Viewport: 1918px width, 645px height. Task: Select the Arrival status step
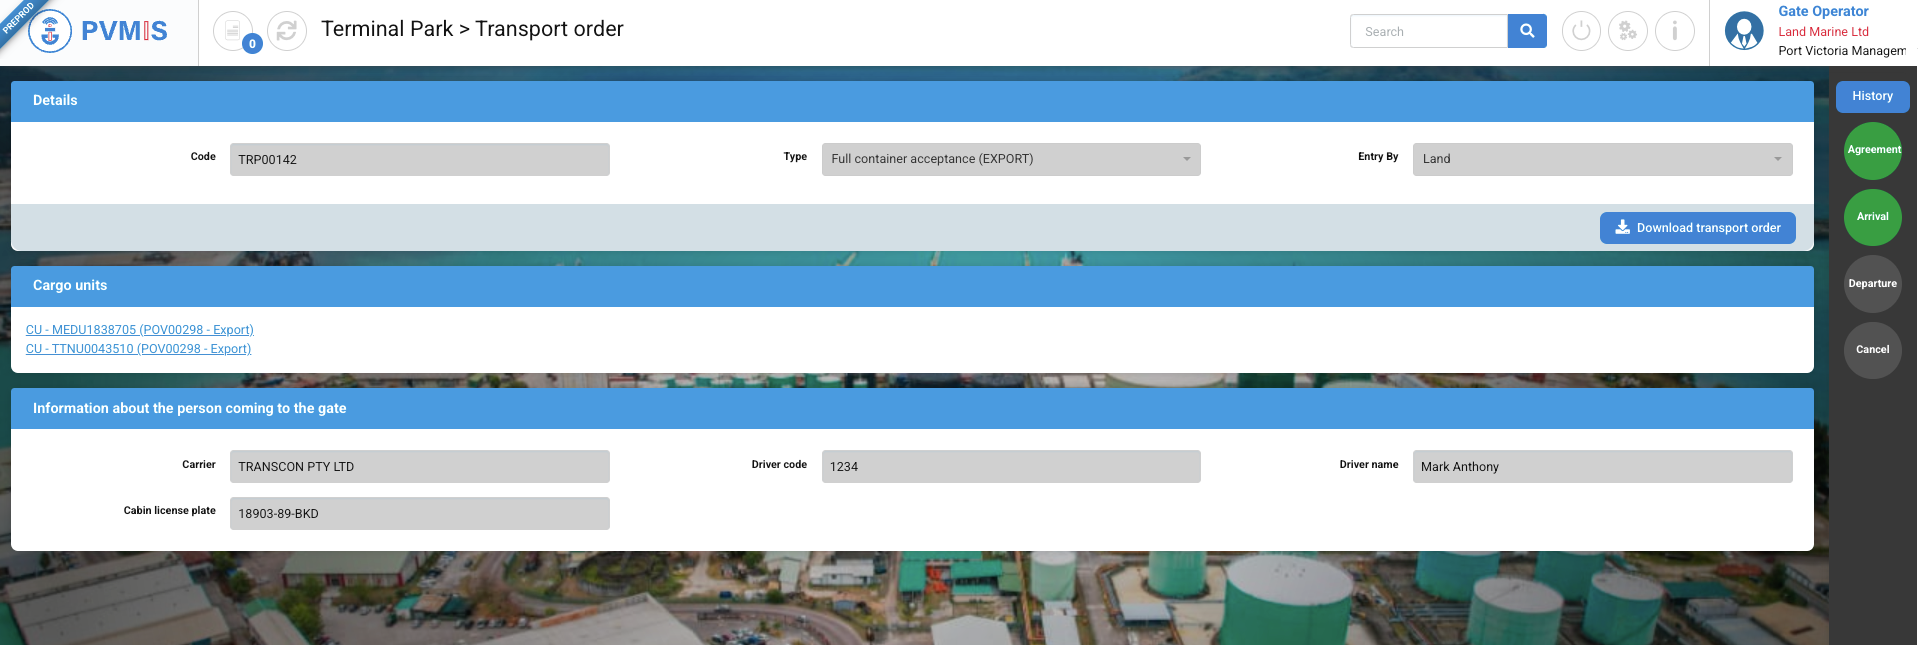[x=1872, y=217]
